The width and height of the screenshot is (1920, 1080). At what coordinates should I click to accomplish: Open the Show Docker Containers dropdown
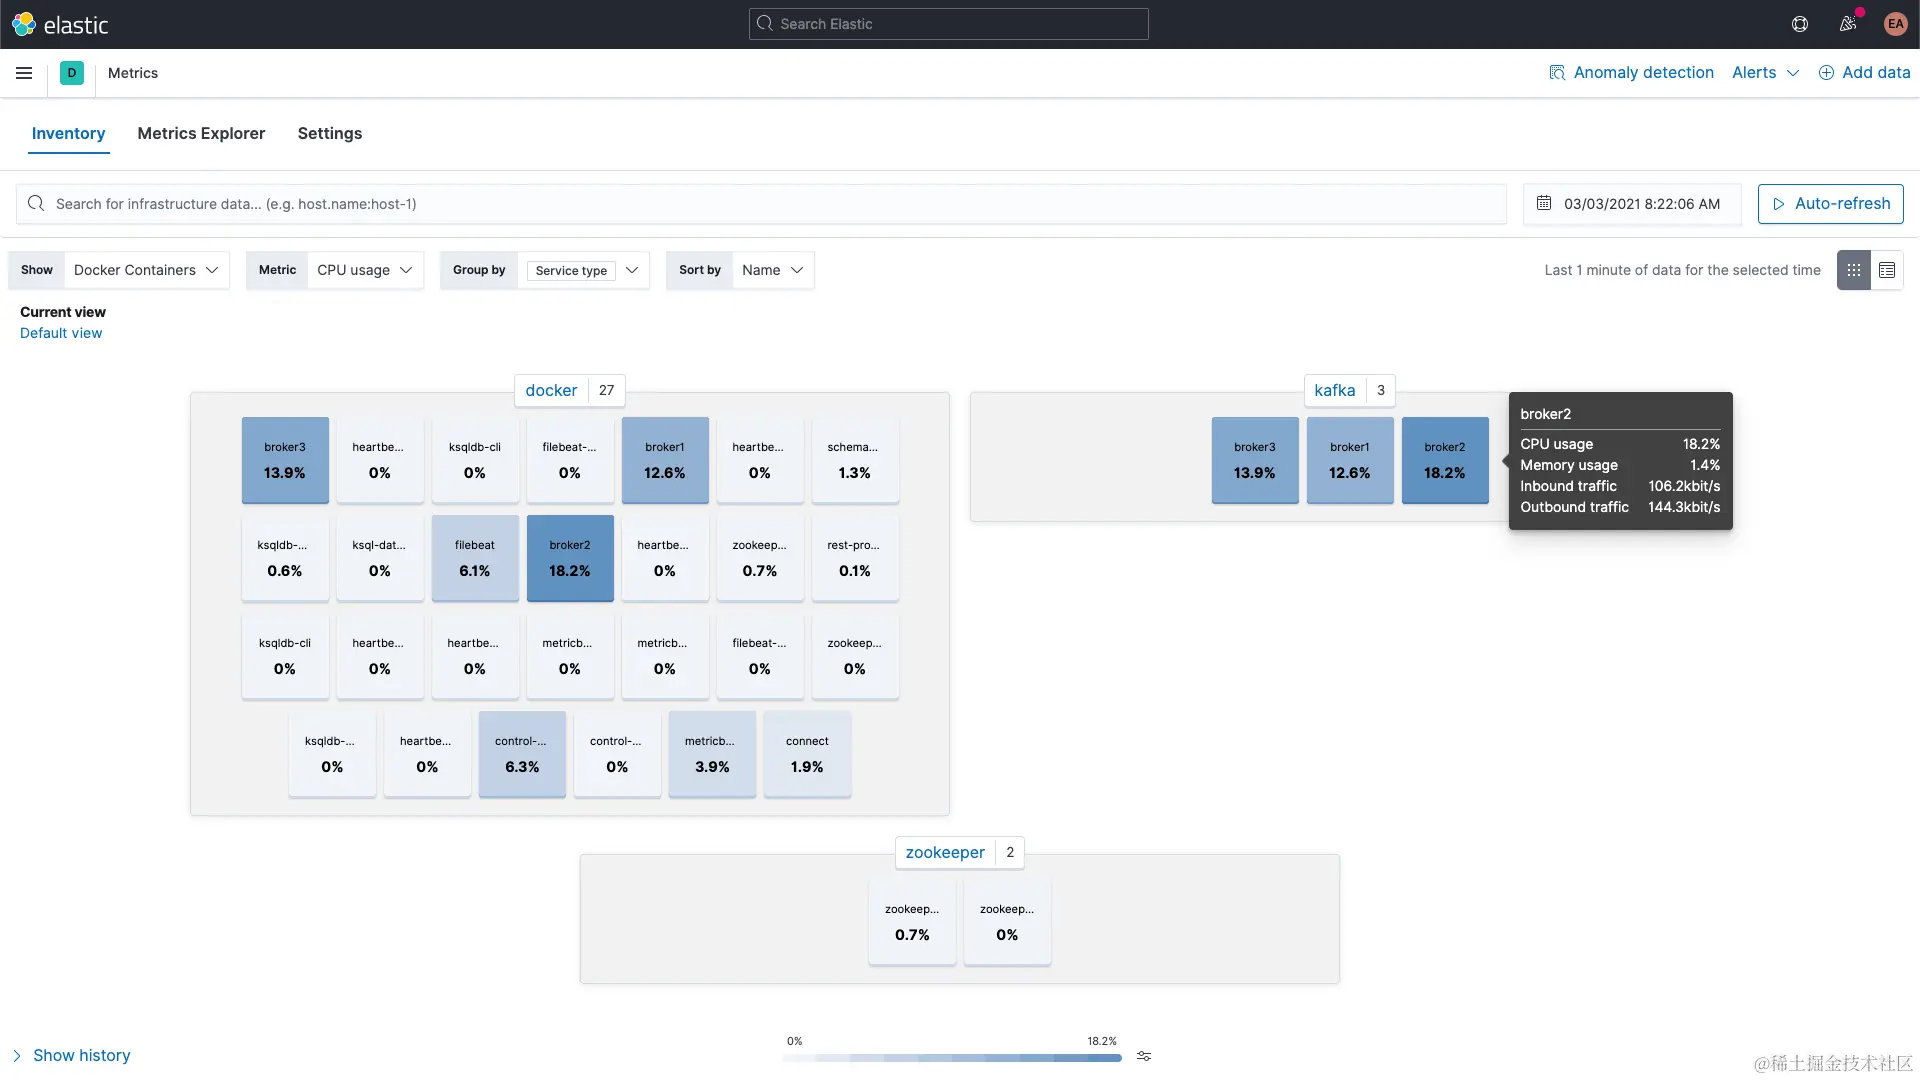pos(146,270)
